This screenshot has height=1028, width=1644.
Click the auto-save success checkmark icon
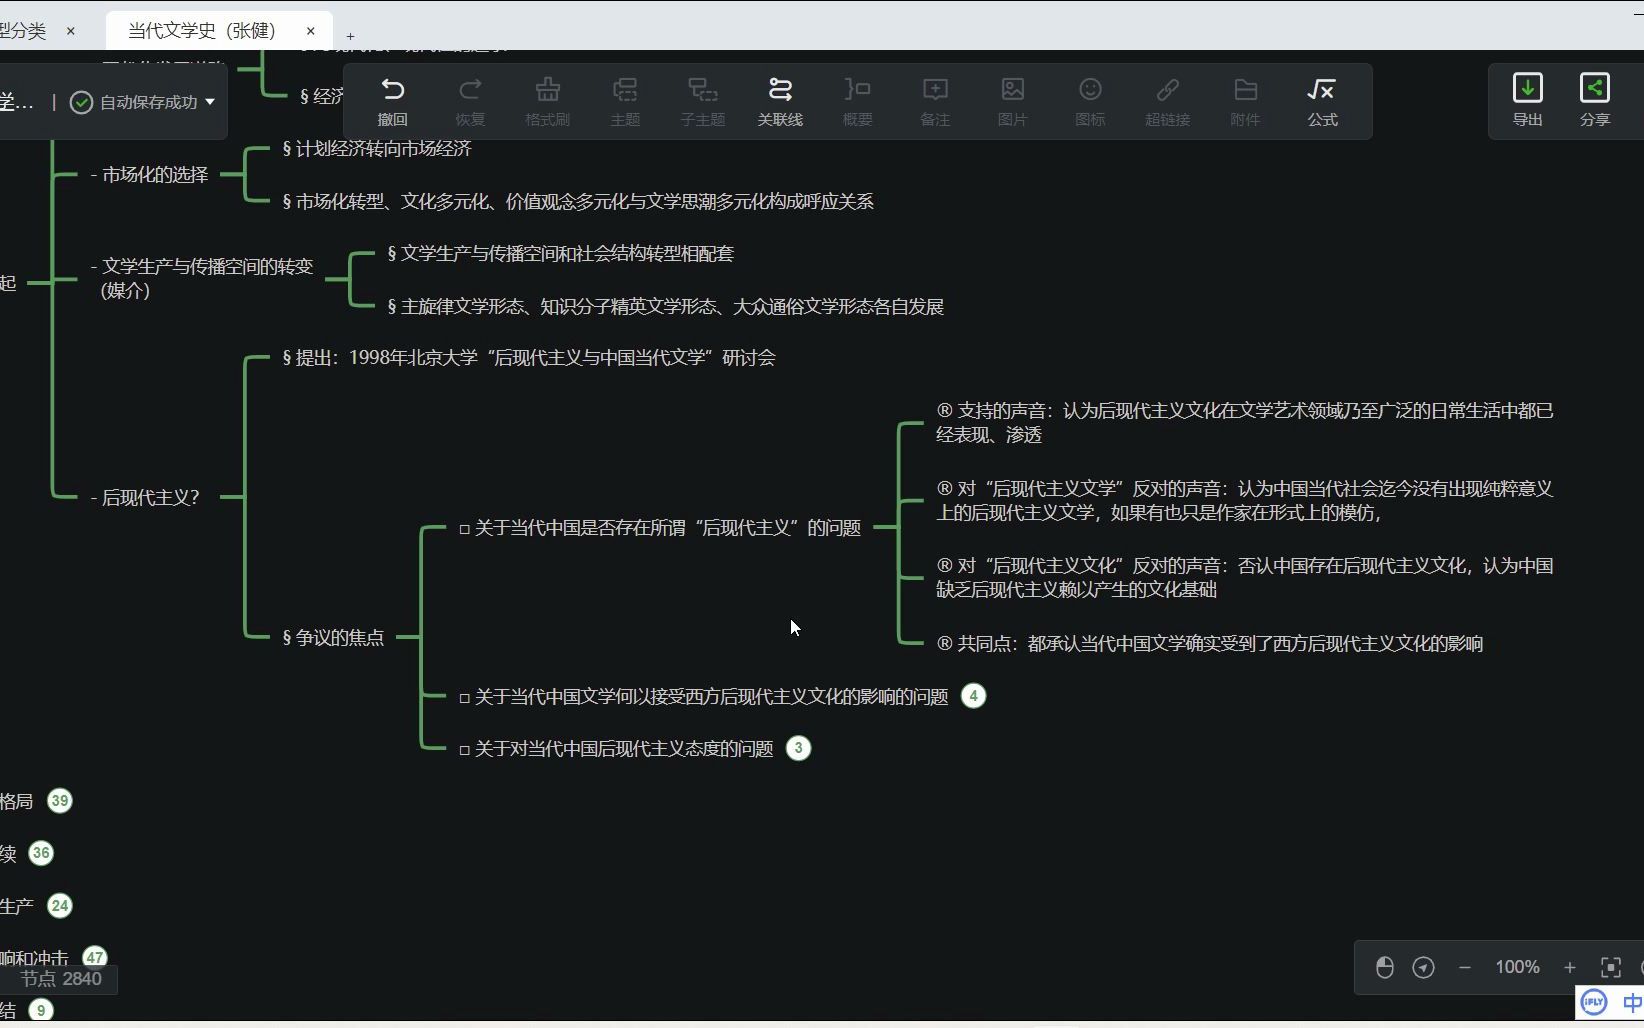(82, 102)
